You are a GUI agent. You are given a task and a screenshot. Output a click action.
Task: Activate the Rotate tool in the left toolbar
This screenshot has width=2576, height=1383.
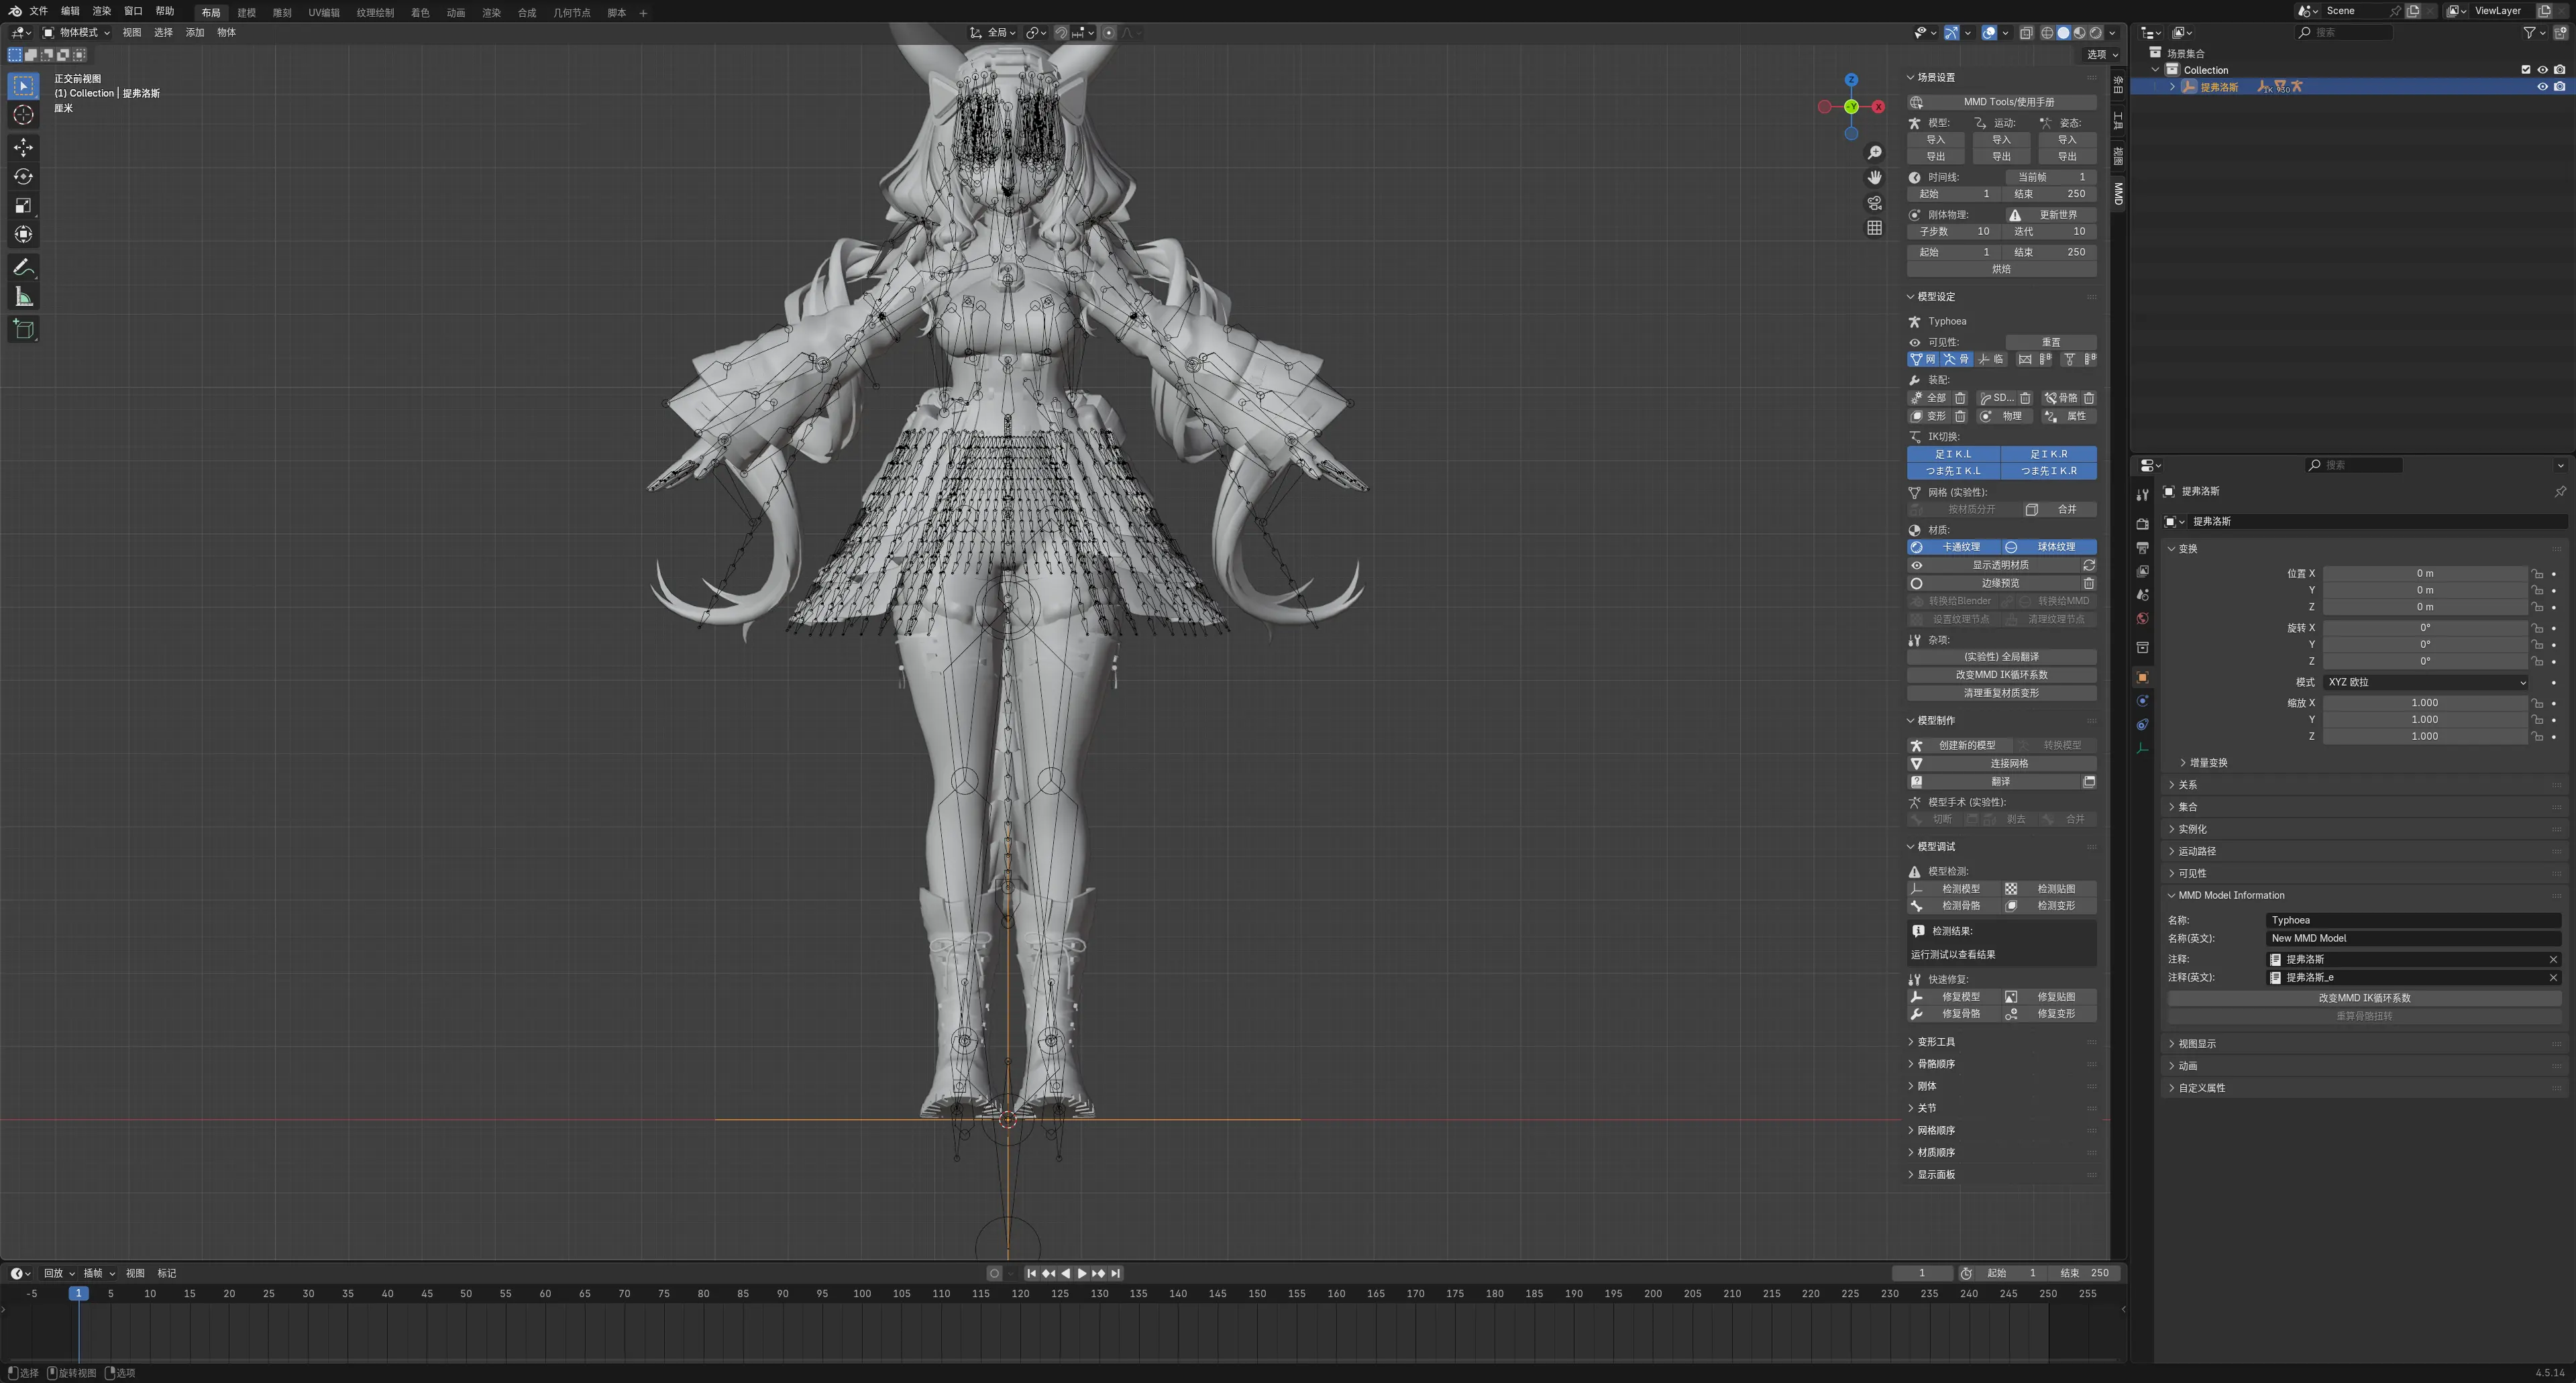coord(23,177)
